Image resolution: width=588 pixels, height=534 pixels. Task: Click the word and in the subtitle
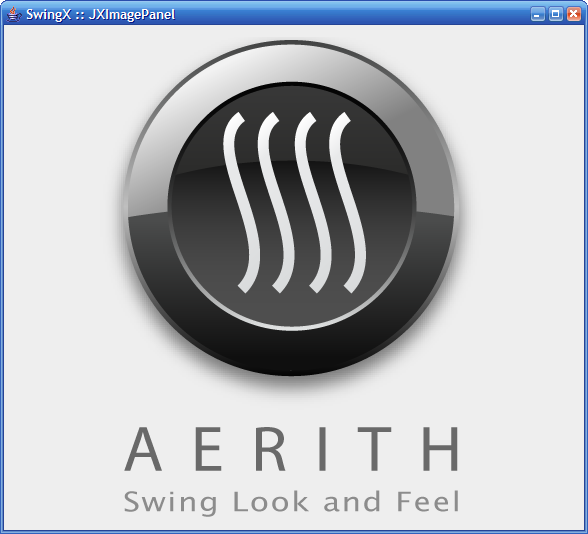pyautogui.click(x=352, y=501)
